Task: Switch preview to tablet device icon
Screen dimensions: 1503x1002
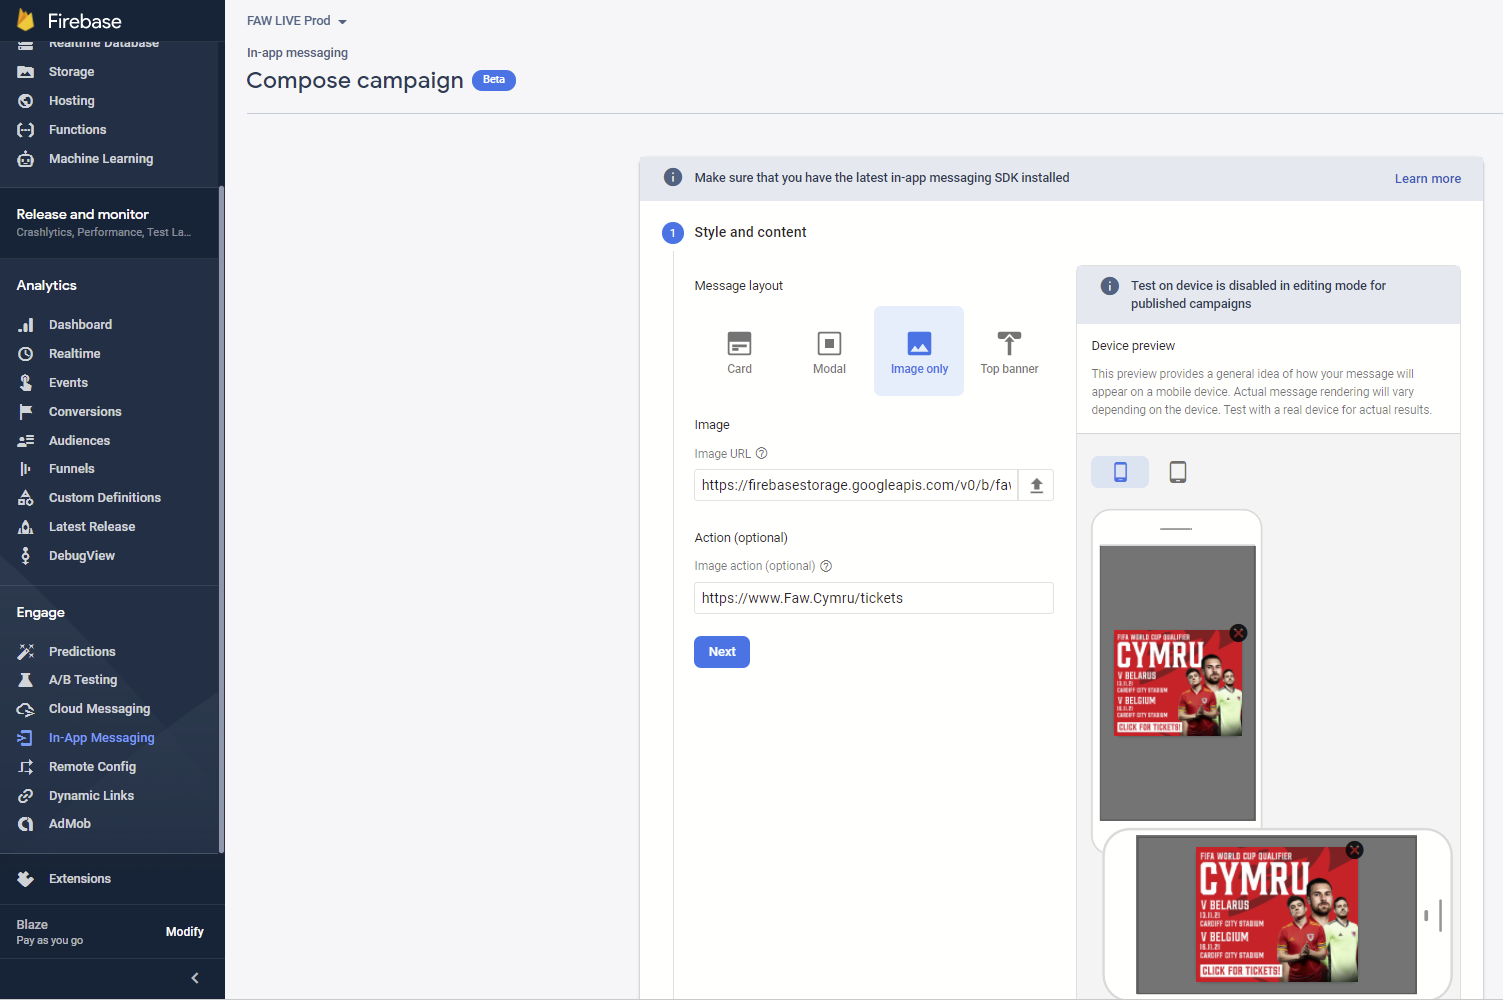Action: [x=1178, y=472]
